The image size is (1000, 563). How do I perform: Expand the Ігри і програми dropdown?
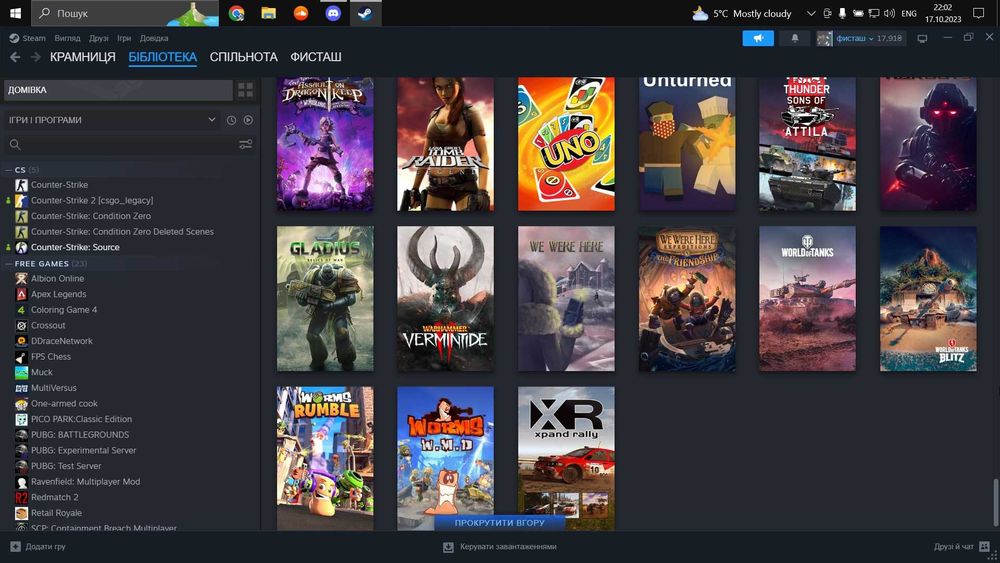click(112, 120)
